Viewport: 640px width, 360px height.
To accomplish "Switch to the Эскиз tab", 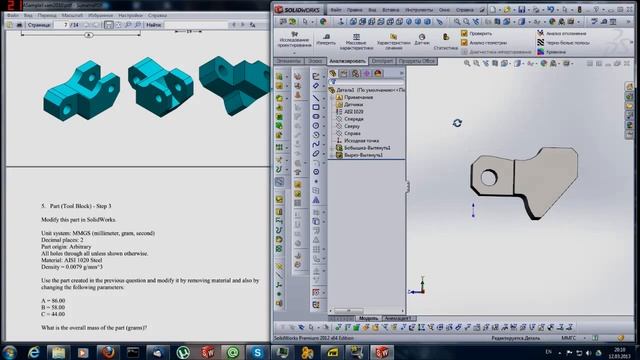I will (315, 61).
